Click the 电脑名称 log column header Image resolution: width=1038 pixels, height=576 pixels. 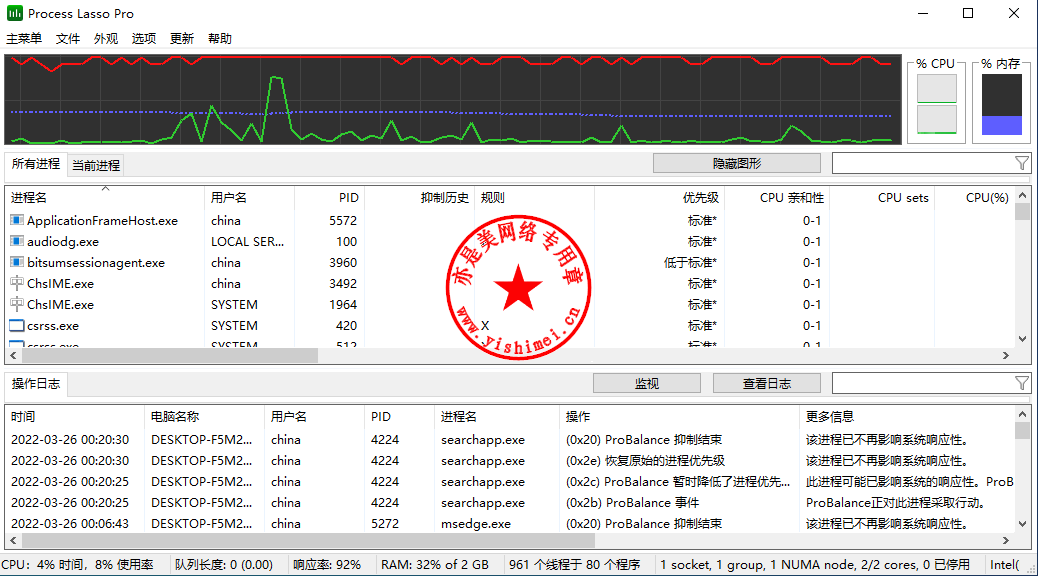(x=204, y=416)
